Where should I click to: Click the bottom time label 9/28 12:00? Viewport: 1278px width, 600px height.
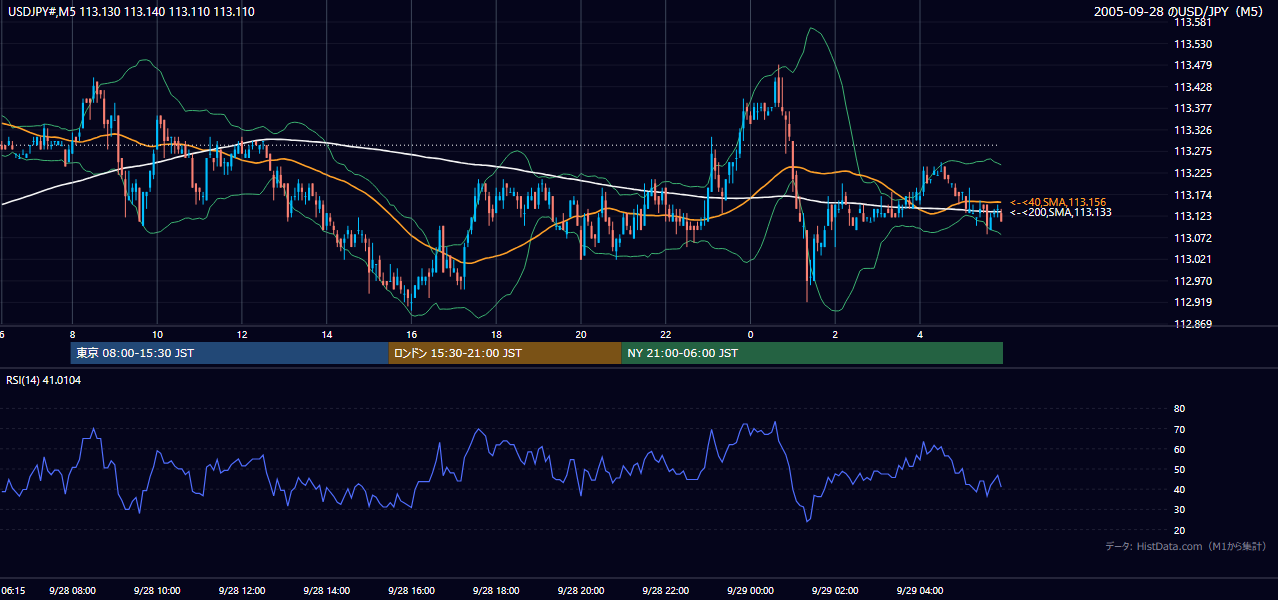click(x=242, y=591)
